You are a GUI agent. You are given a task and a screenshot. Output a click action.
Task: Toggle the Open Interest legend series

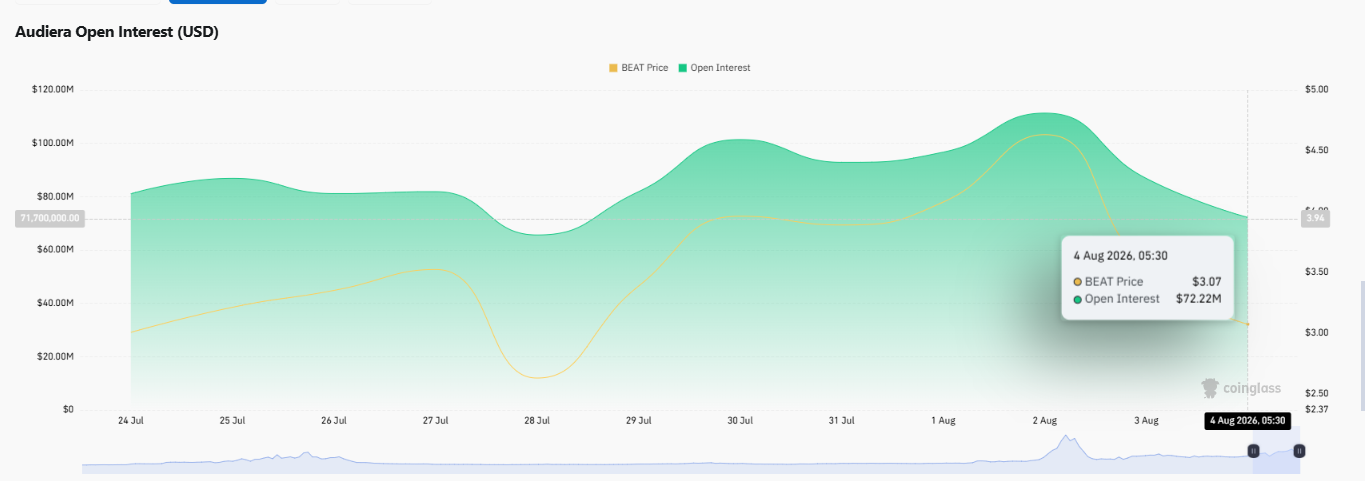tap(714, 68)
